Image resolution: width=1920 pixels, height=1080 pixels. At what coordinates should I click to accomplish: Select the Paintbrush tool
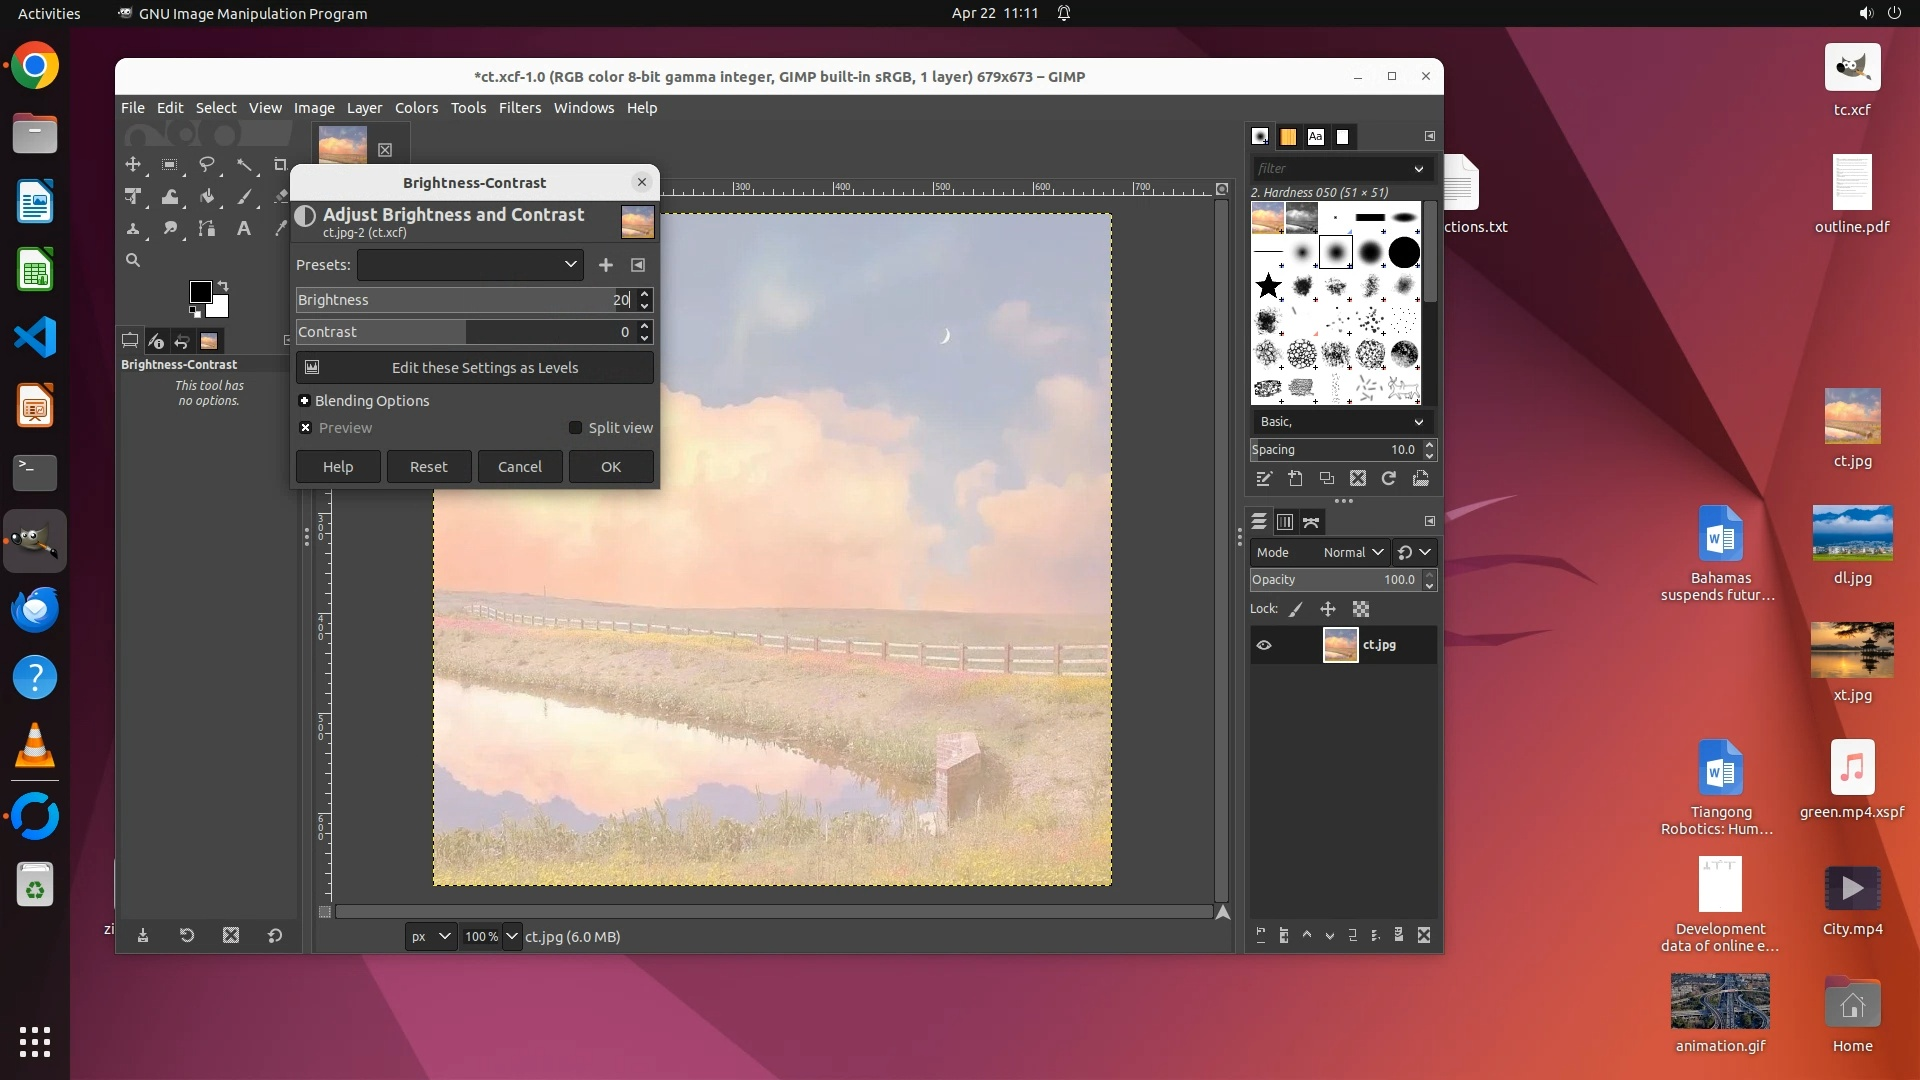244,197
